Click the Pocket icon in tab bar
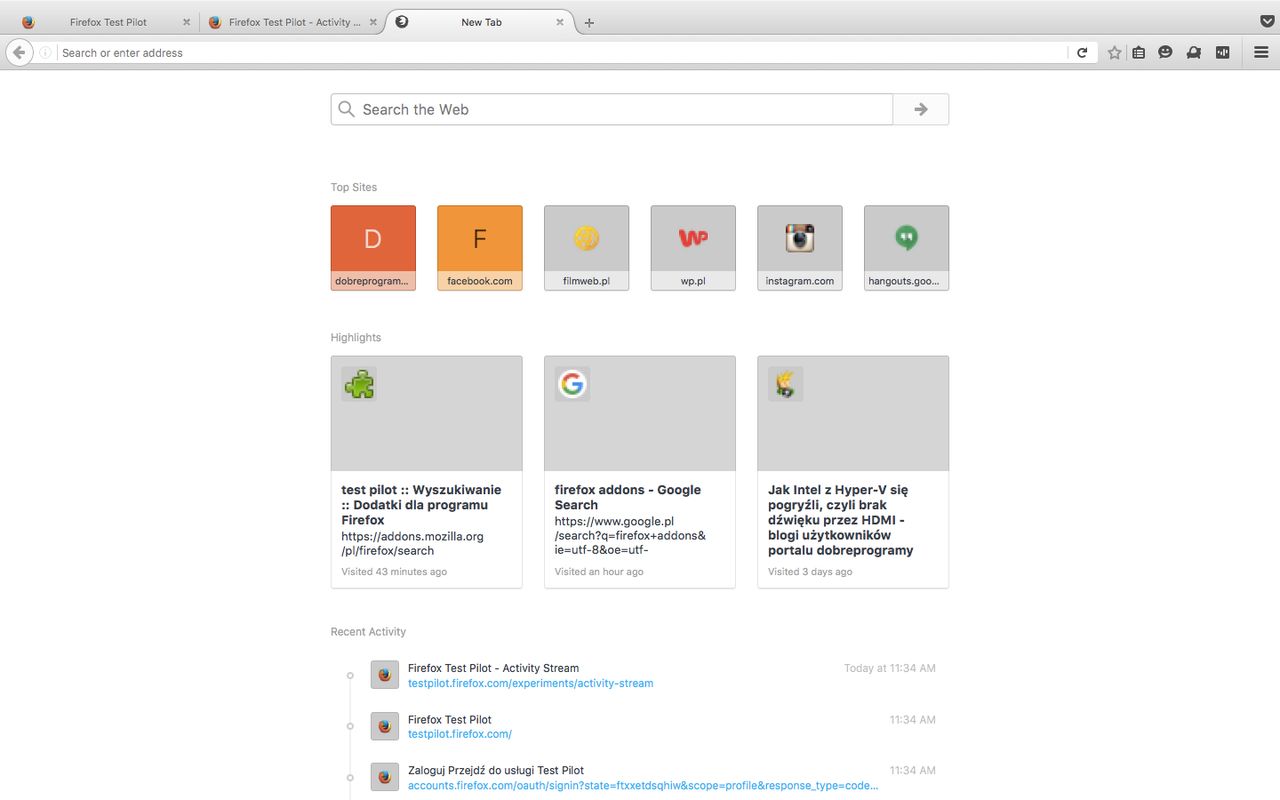Screen dimensions: 1280x800 pyautogui.click(x=1267, y=21)
